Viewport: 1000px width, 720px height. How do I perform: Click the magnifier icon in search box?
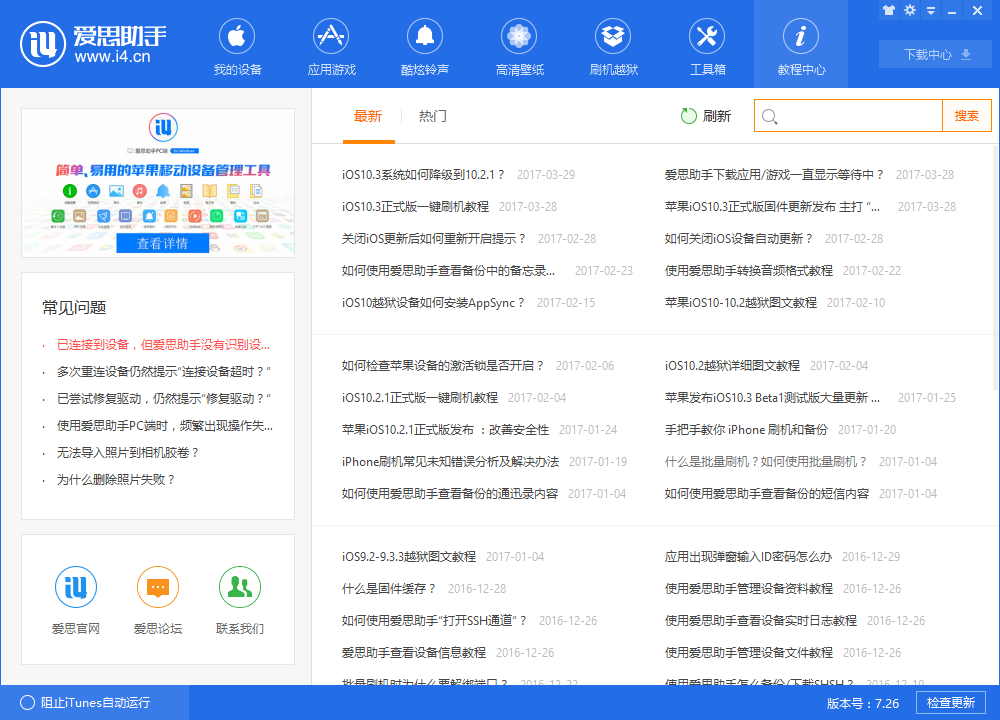pyautogui.click(x=770, y=117)
